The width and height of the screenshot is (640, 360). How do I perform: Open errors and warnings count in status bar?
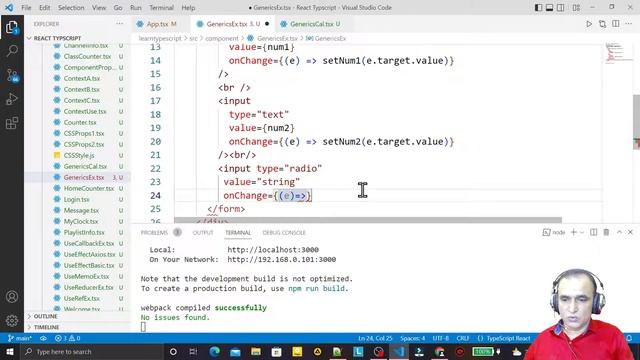(67, 338)
